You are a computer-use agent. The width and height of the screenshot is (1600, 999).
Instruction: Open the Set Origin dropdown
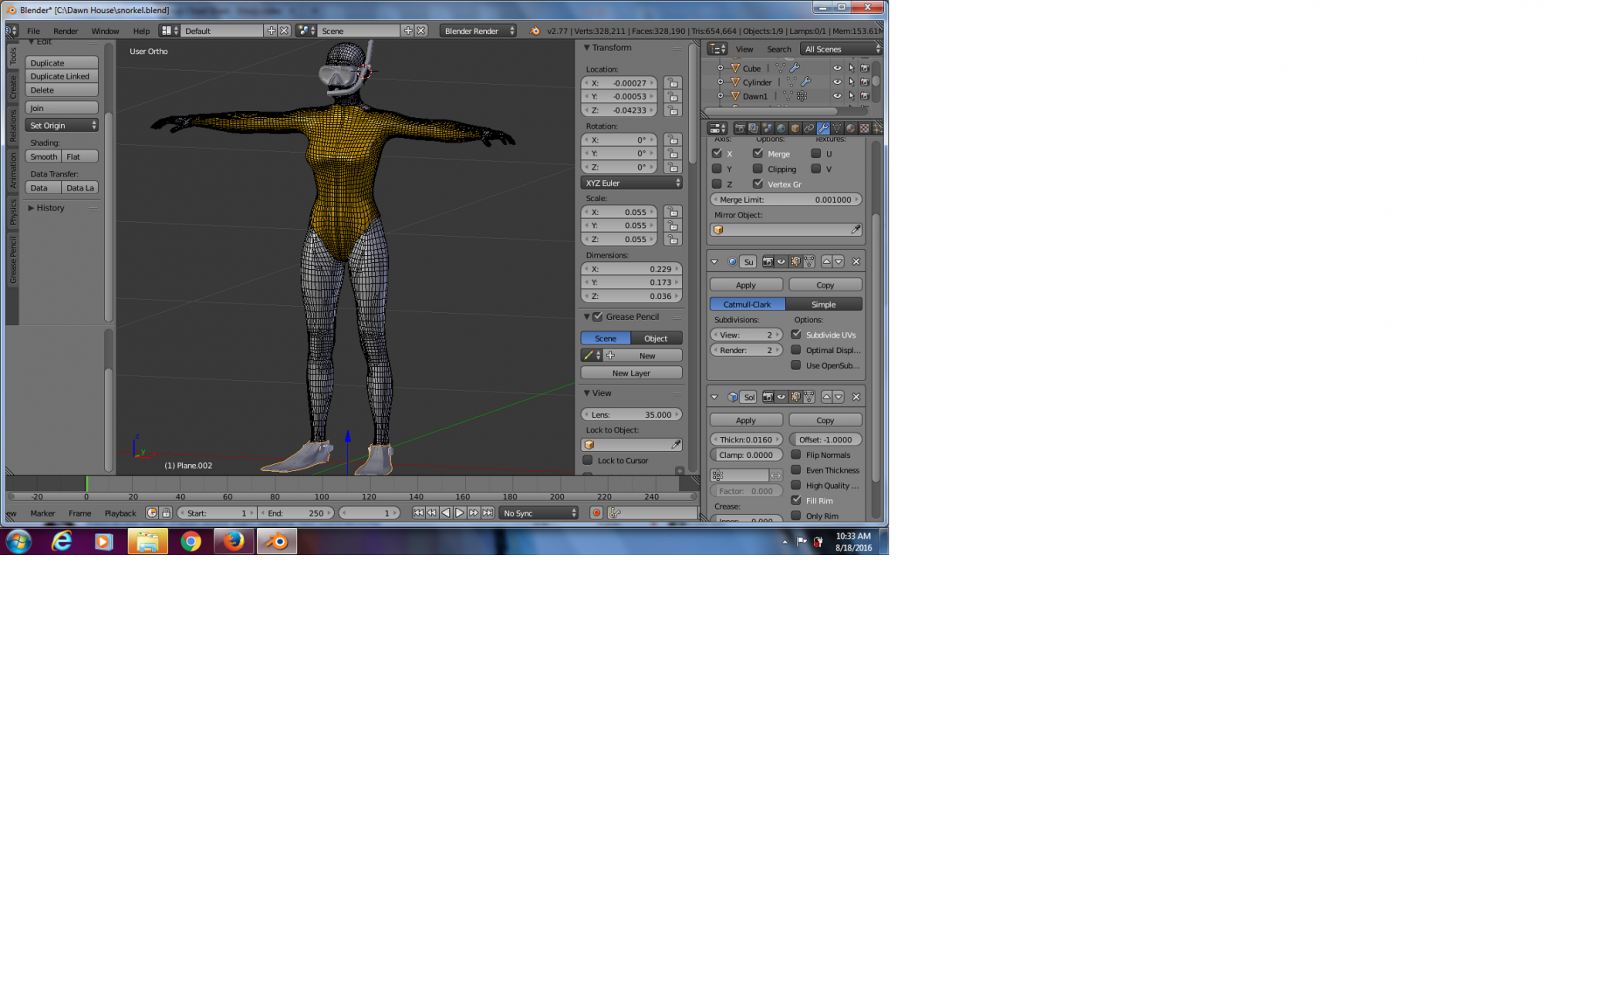(62, 125)
